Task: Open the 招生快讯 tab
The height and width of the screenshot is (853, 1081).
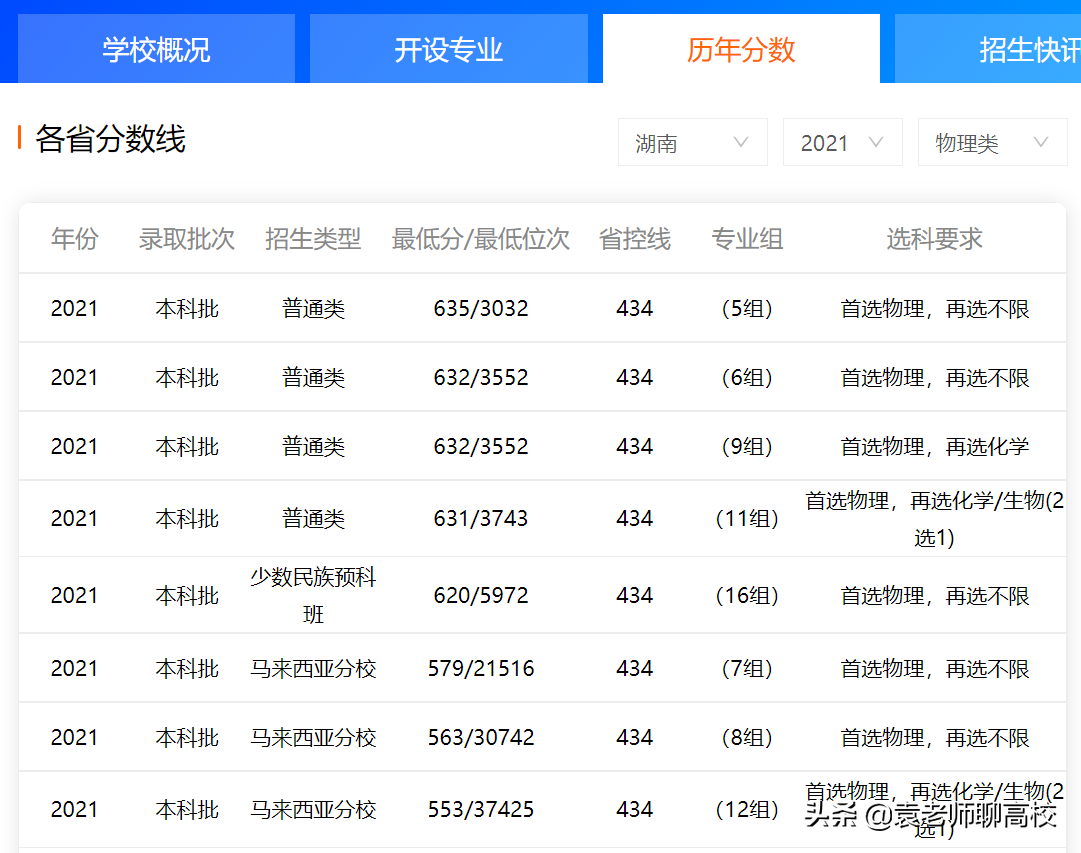Action: [1030, 48]
